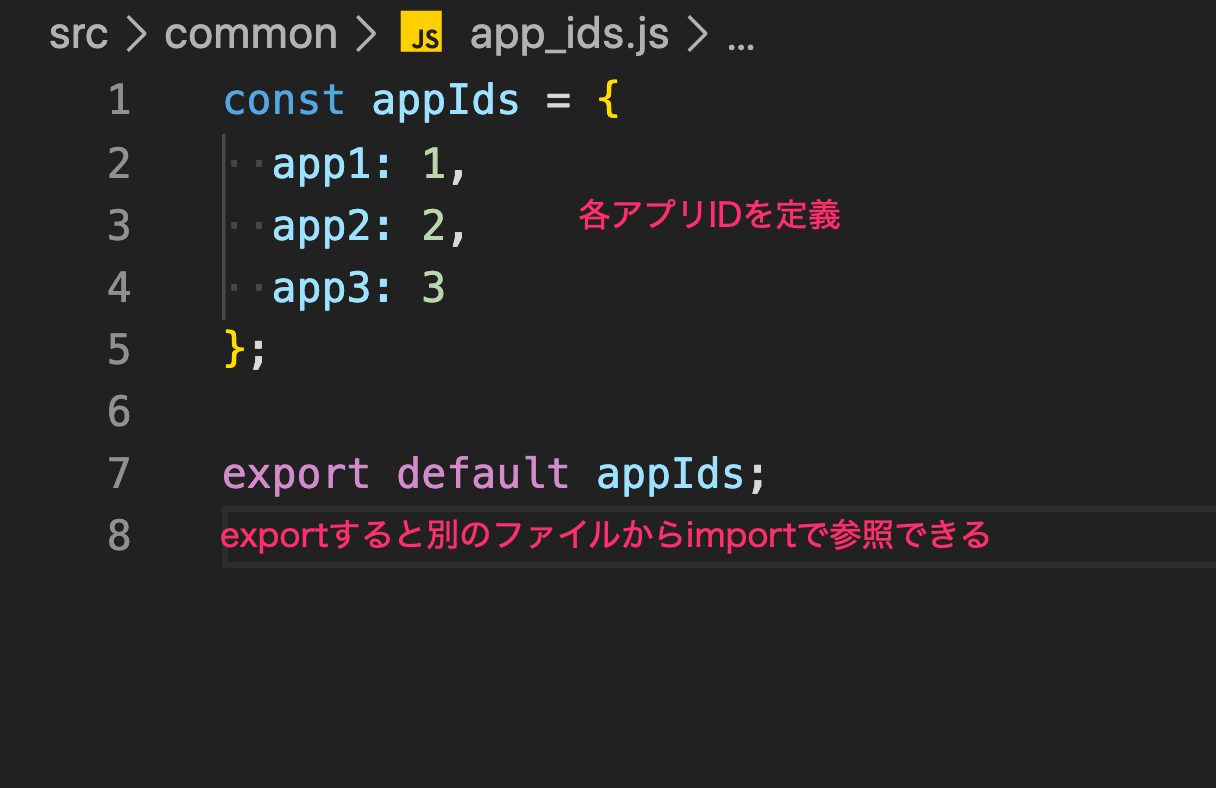Image resolution: width=1216 pixels, height=788 pixels.
Task: Click the app3 property key
Action: point(321,288)
